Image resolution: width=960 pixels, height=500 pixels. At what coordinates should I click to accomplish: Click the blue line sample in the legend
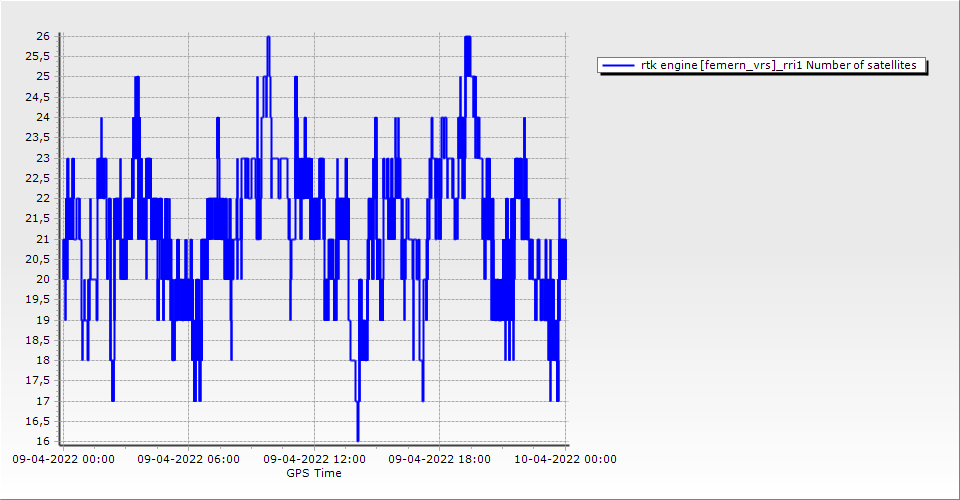tap(618, 66)
